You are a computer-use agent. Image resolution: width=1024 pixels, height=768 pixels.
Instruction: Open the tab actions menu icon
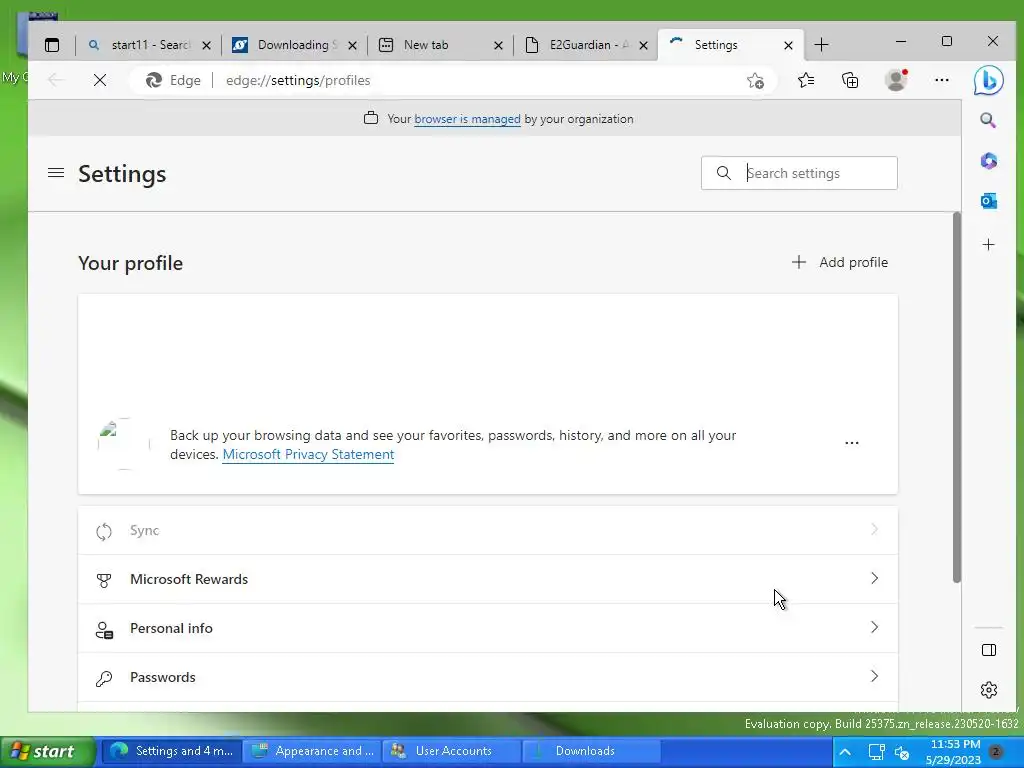click(52, 45)
